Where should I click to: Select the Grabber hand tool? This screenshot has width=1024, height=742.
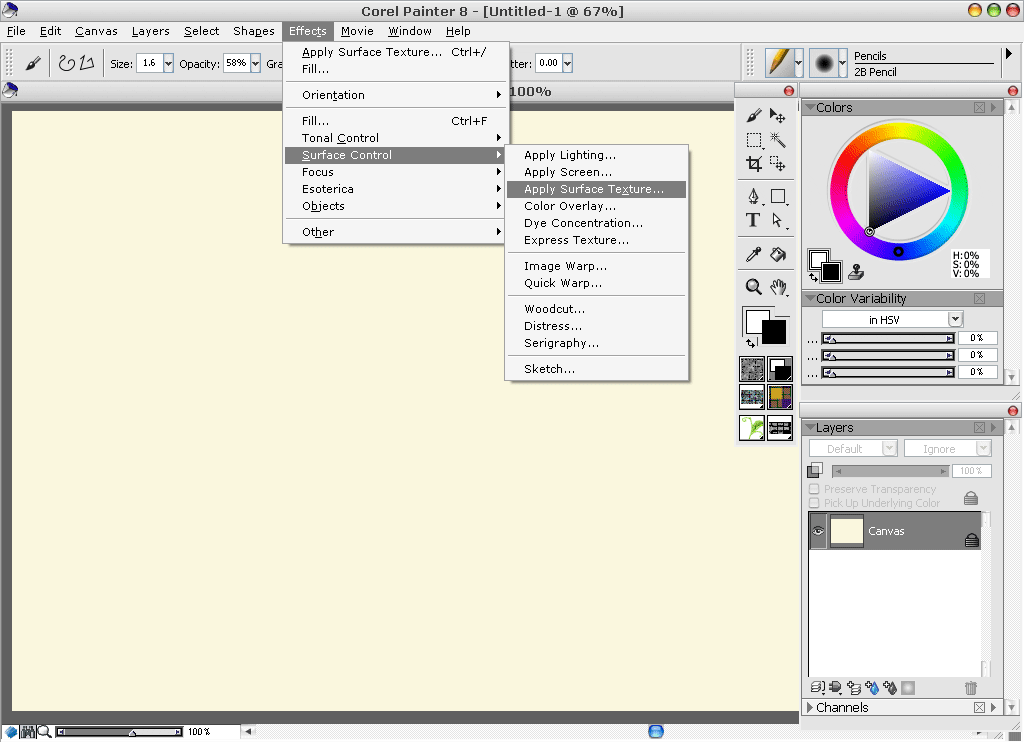(x=777, y=287)
